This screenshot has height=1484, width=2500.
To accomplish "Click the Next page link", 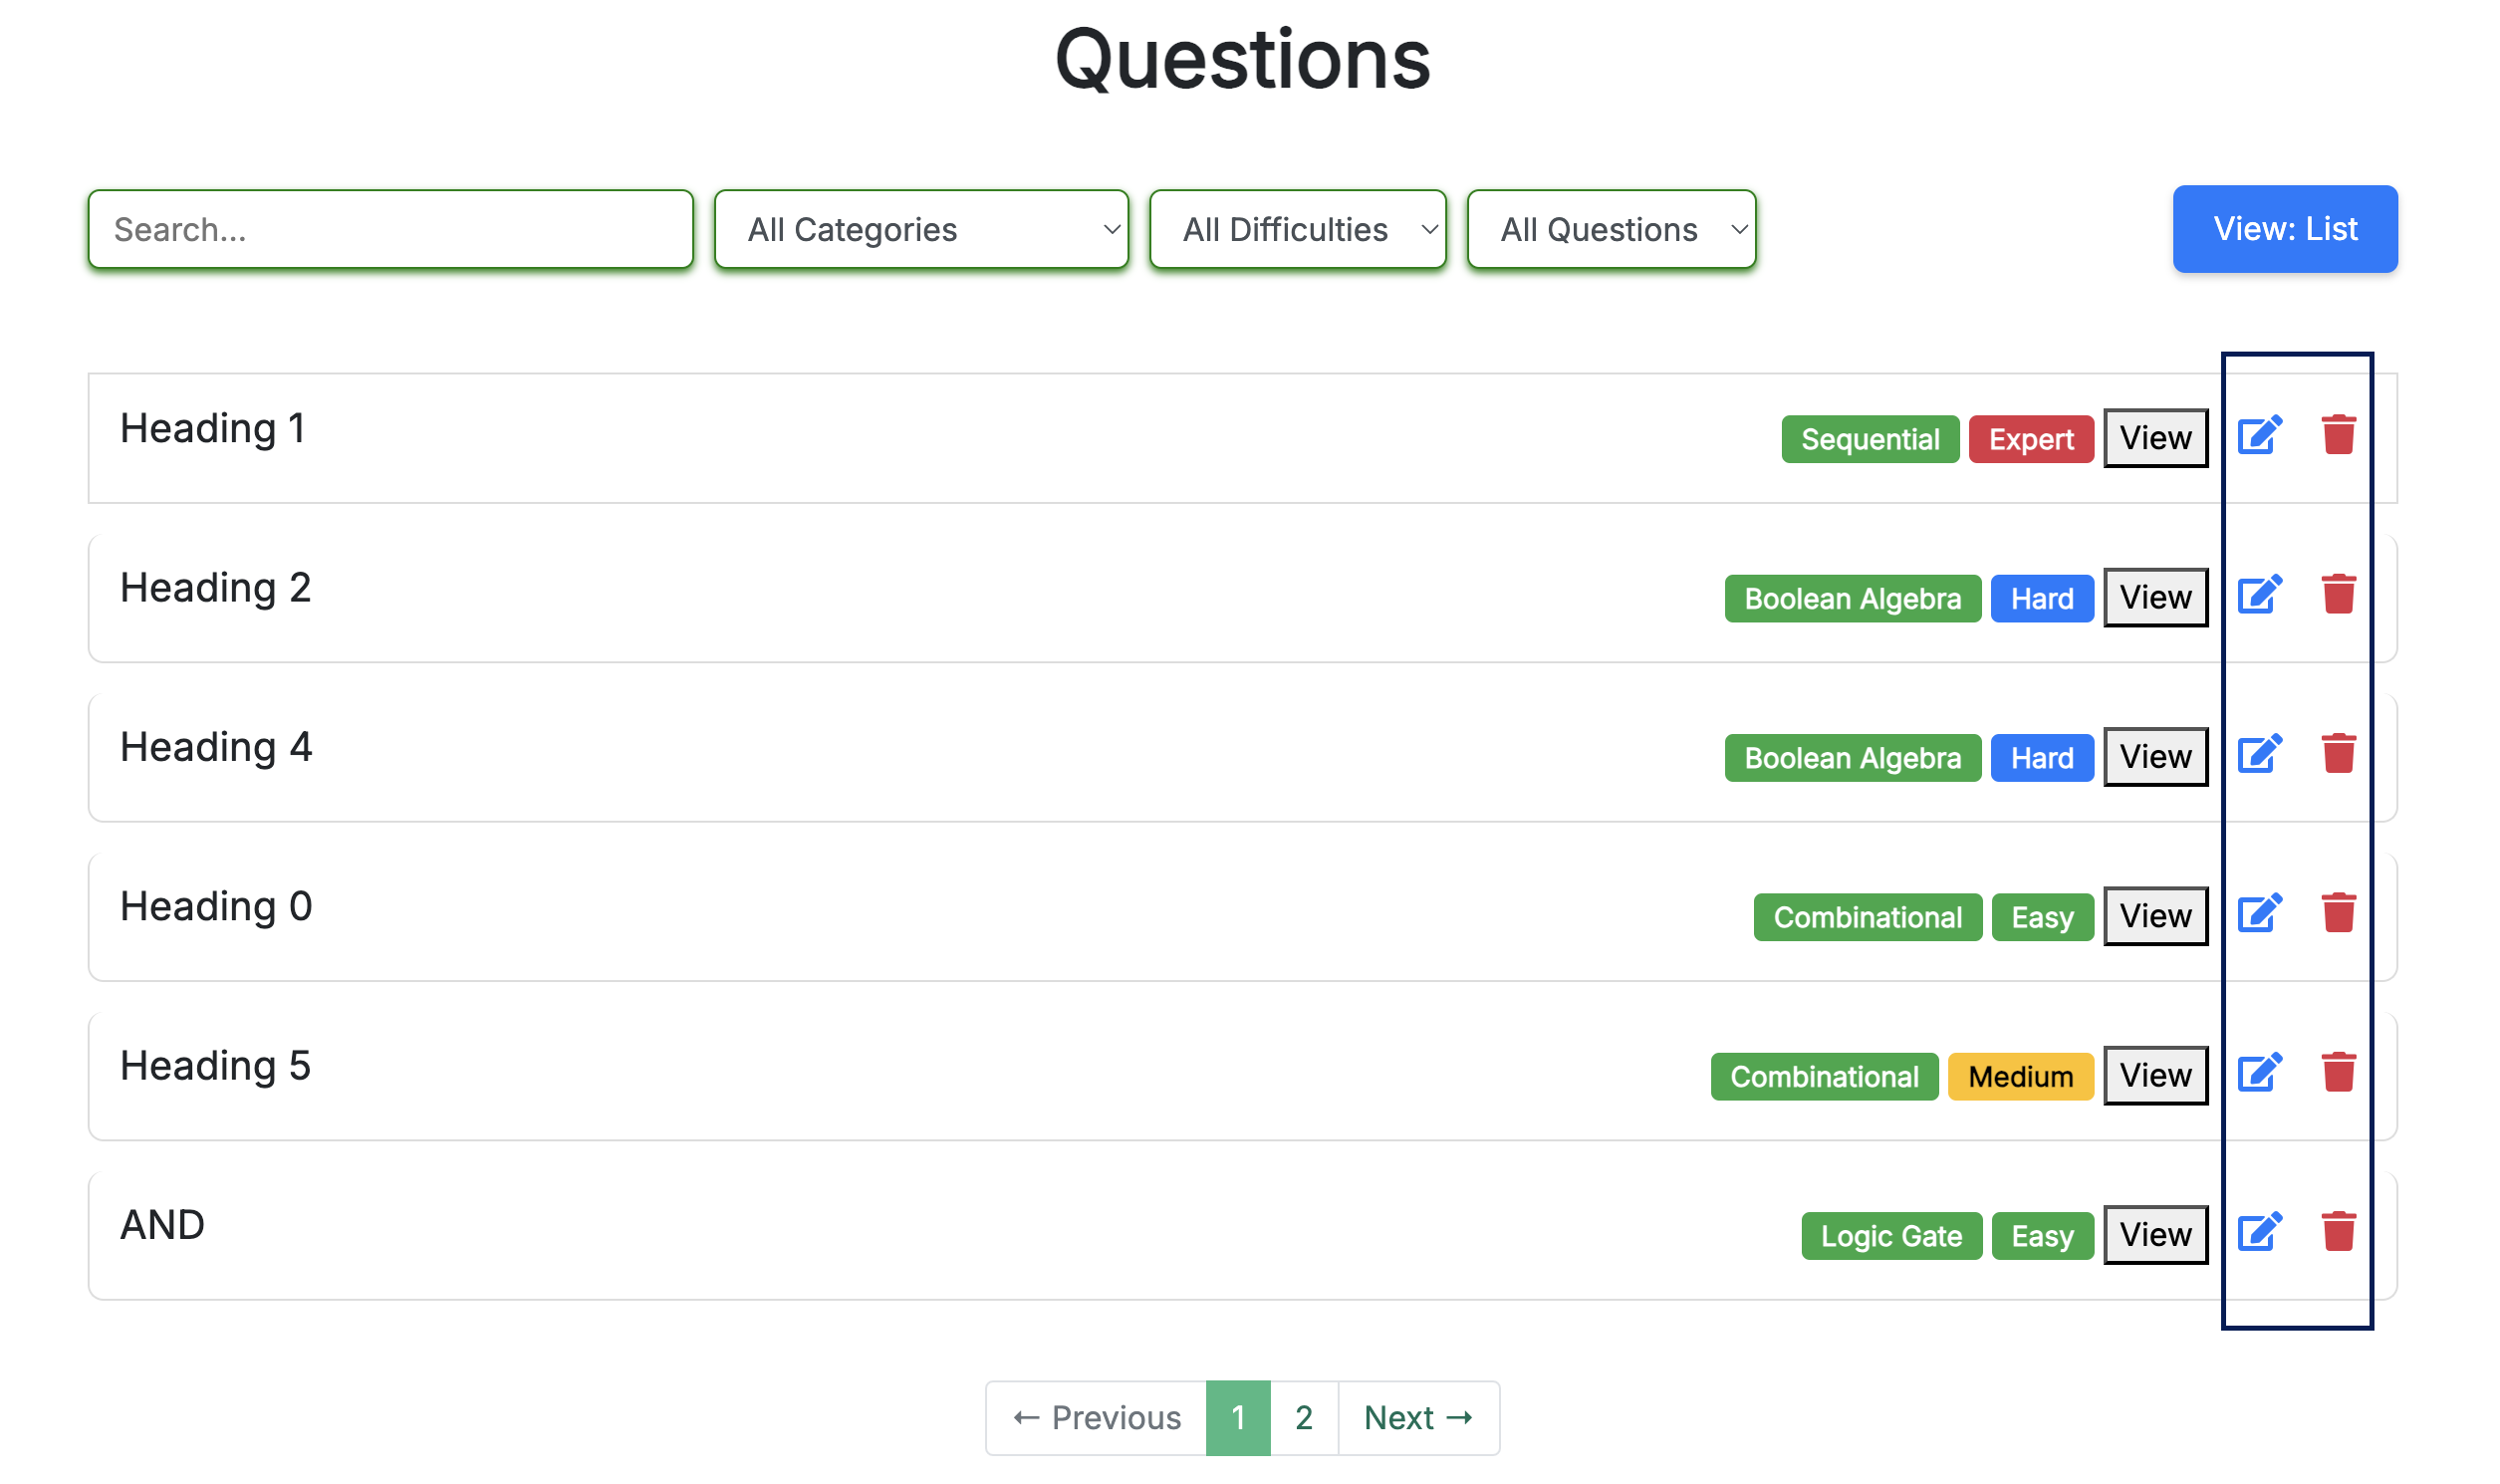I will click(x=1417, y=1417).
